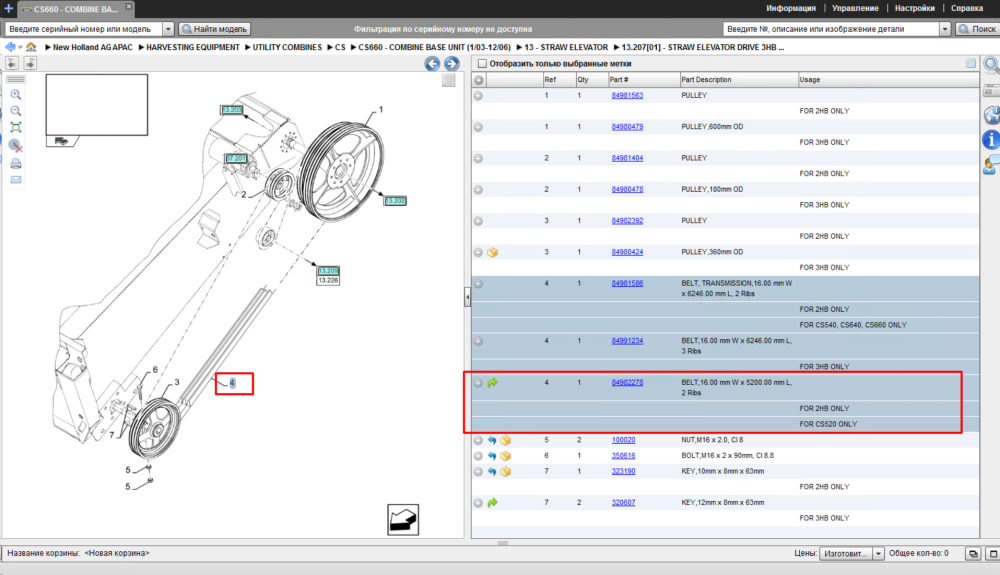Click the home icon in breadcrumb
Image resolution: width=1000 pixels, height=575 pixels.
pos(31,47)
